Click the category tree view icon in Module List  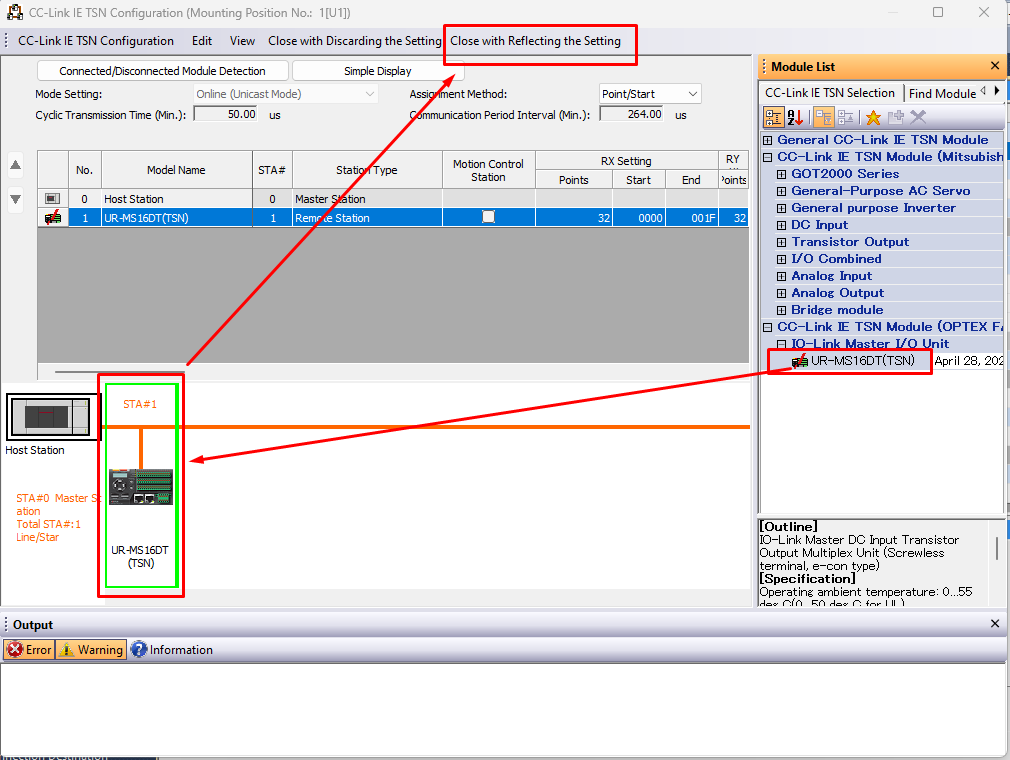[774, 117]
